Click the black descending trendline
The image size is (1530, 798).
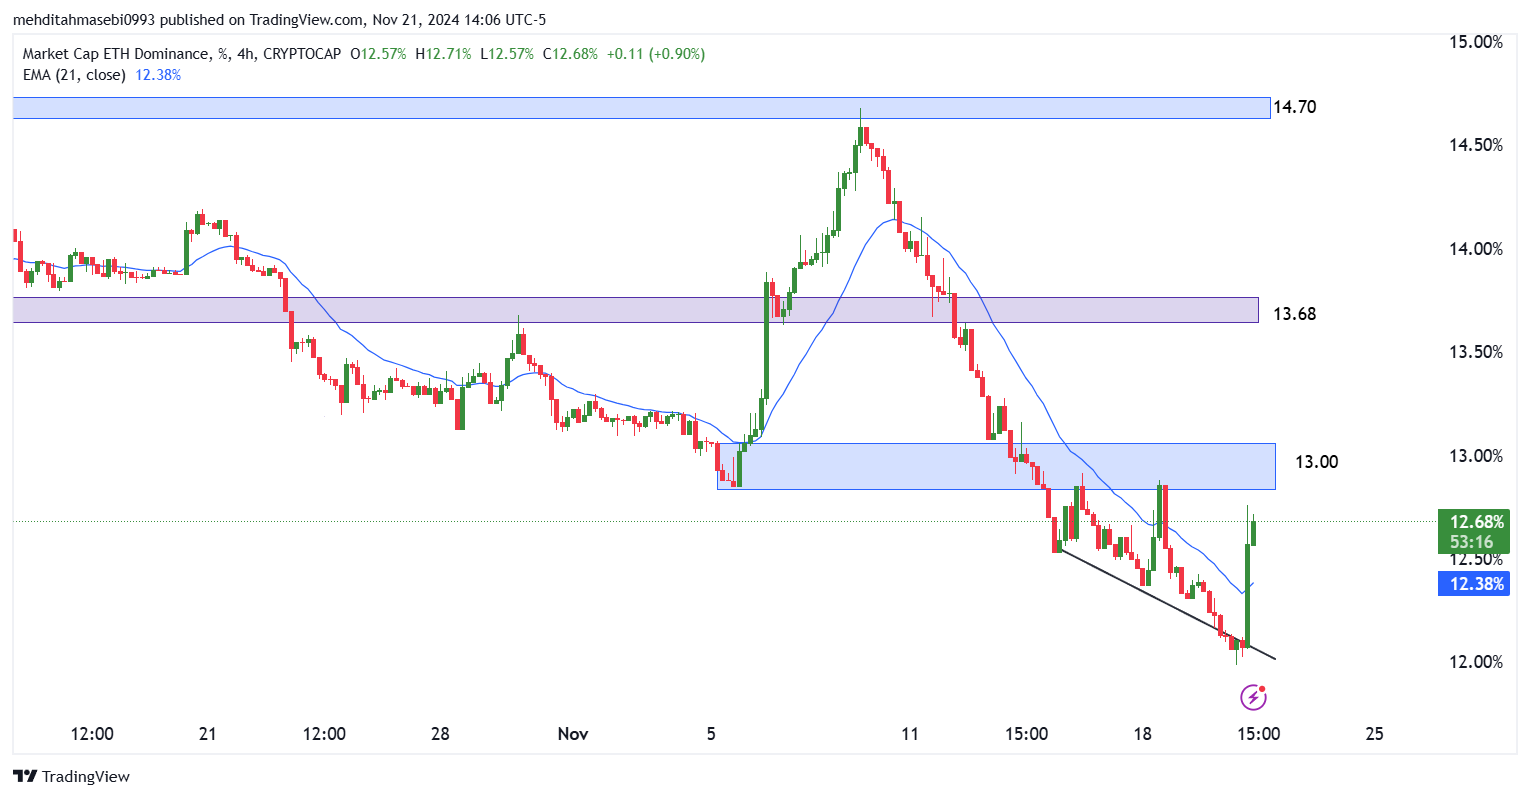pos(1166,604)
